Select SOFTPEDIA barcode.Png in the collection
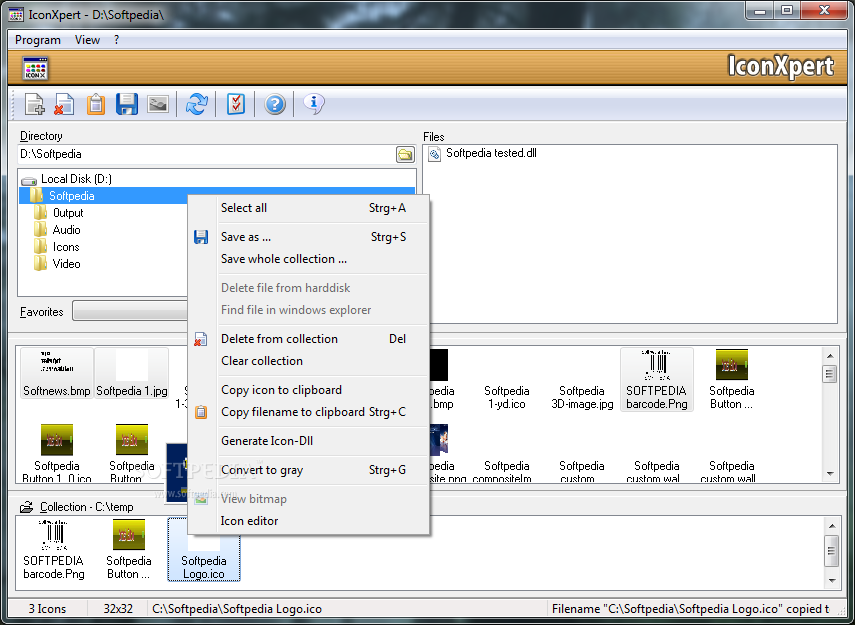Image resolution: width=855 pixels, height=625 pixels. [53, 549]
